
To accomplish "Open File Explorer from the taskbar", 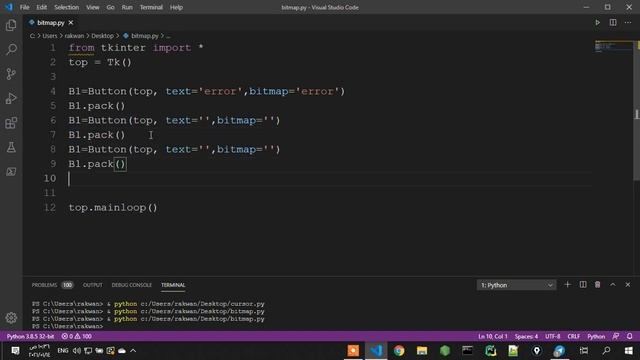I will coord(422,351).
